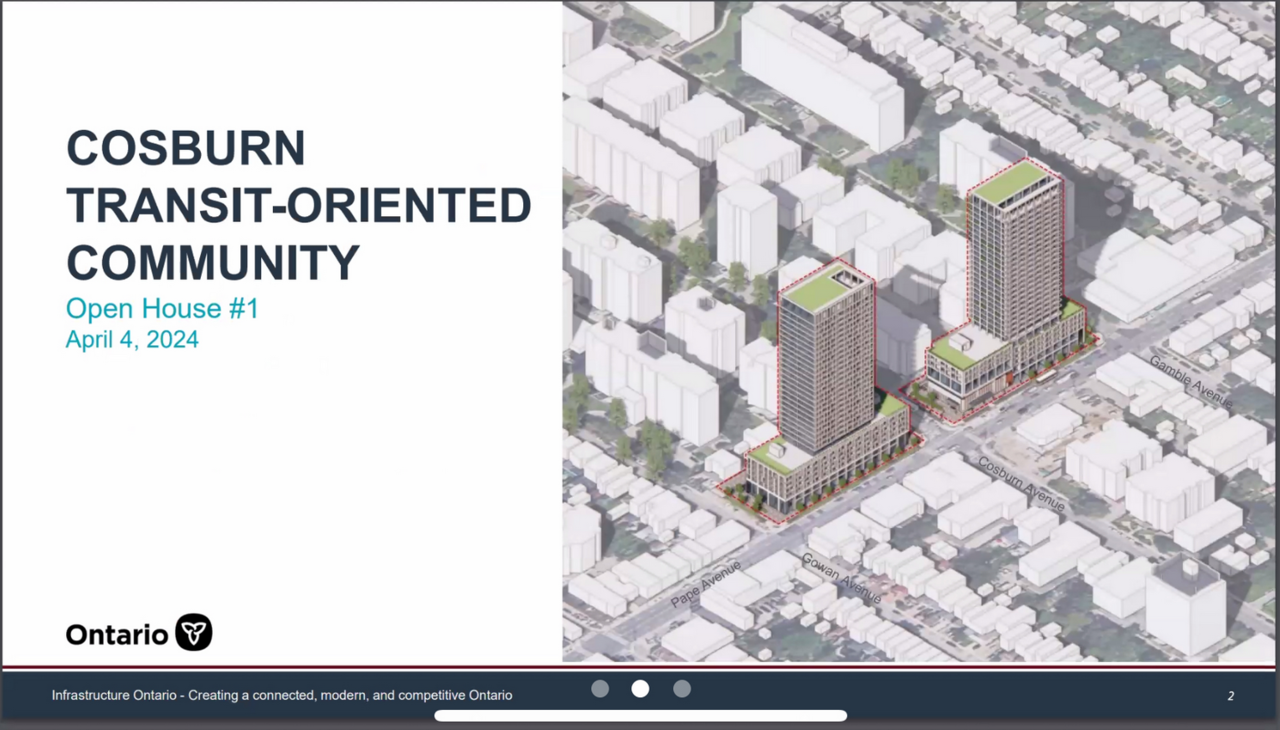Click the Infrastructure Ontario footer tagline
This screenshot has height=730, width=1280.
point(282,695)
